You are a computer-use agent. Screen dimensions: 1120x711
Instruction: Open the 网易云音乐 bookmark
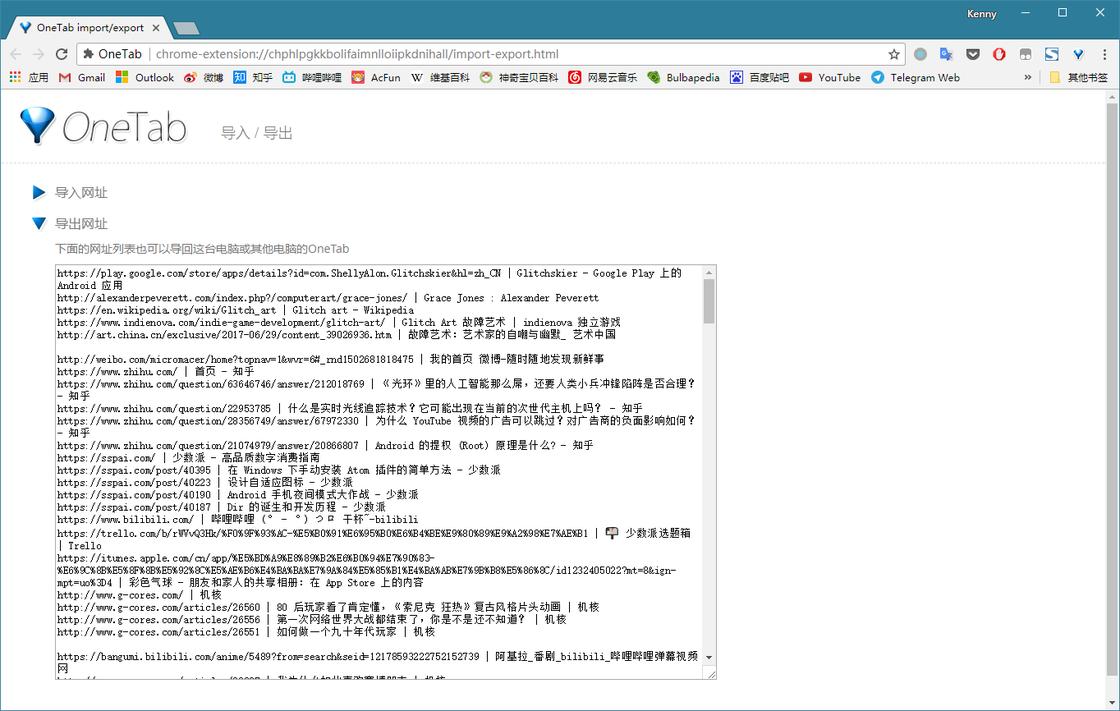[602, 77]
